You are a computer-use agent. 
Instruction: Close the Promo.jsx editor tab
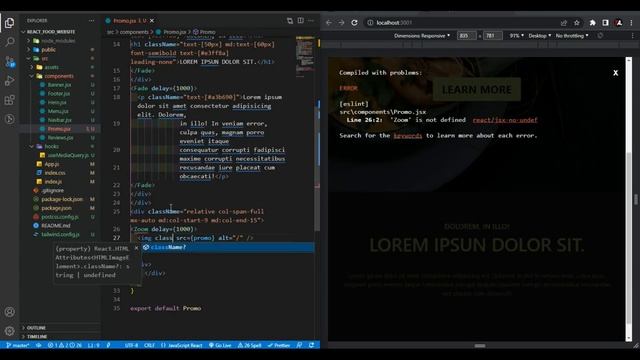[152, 20]
